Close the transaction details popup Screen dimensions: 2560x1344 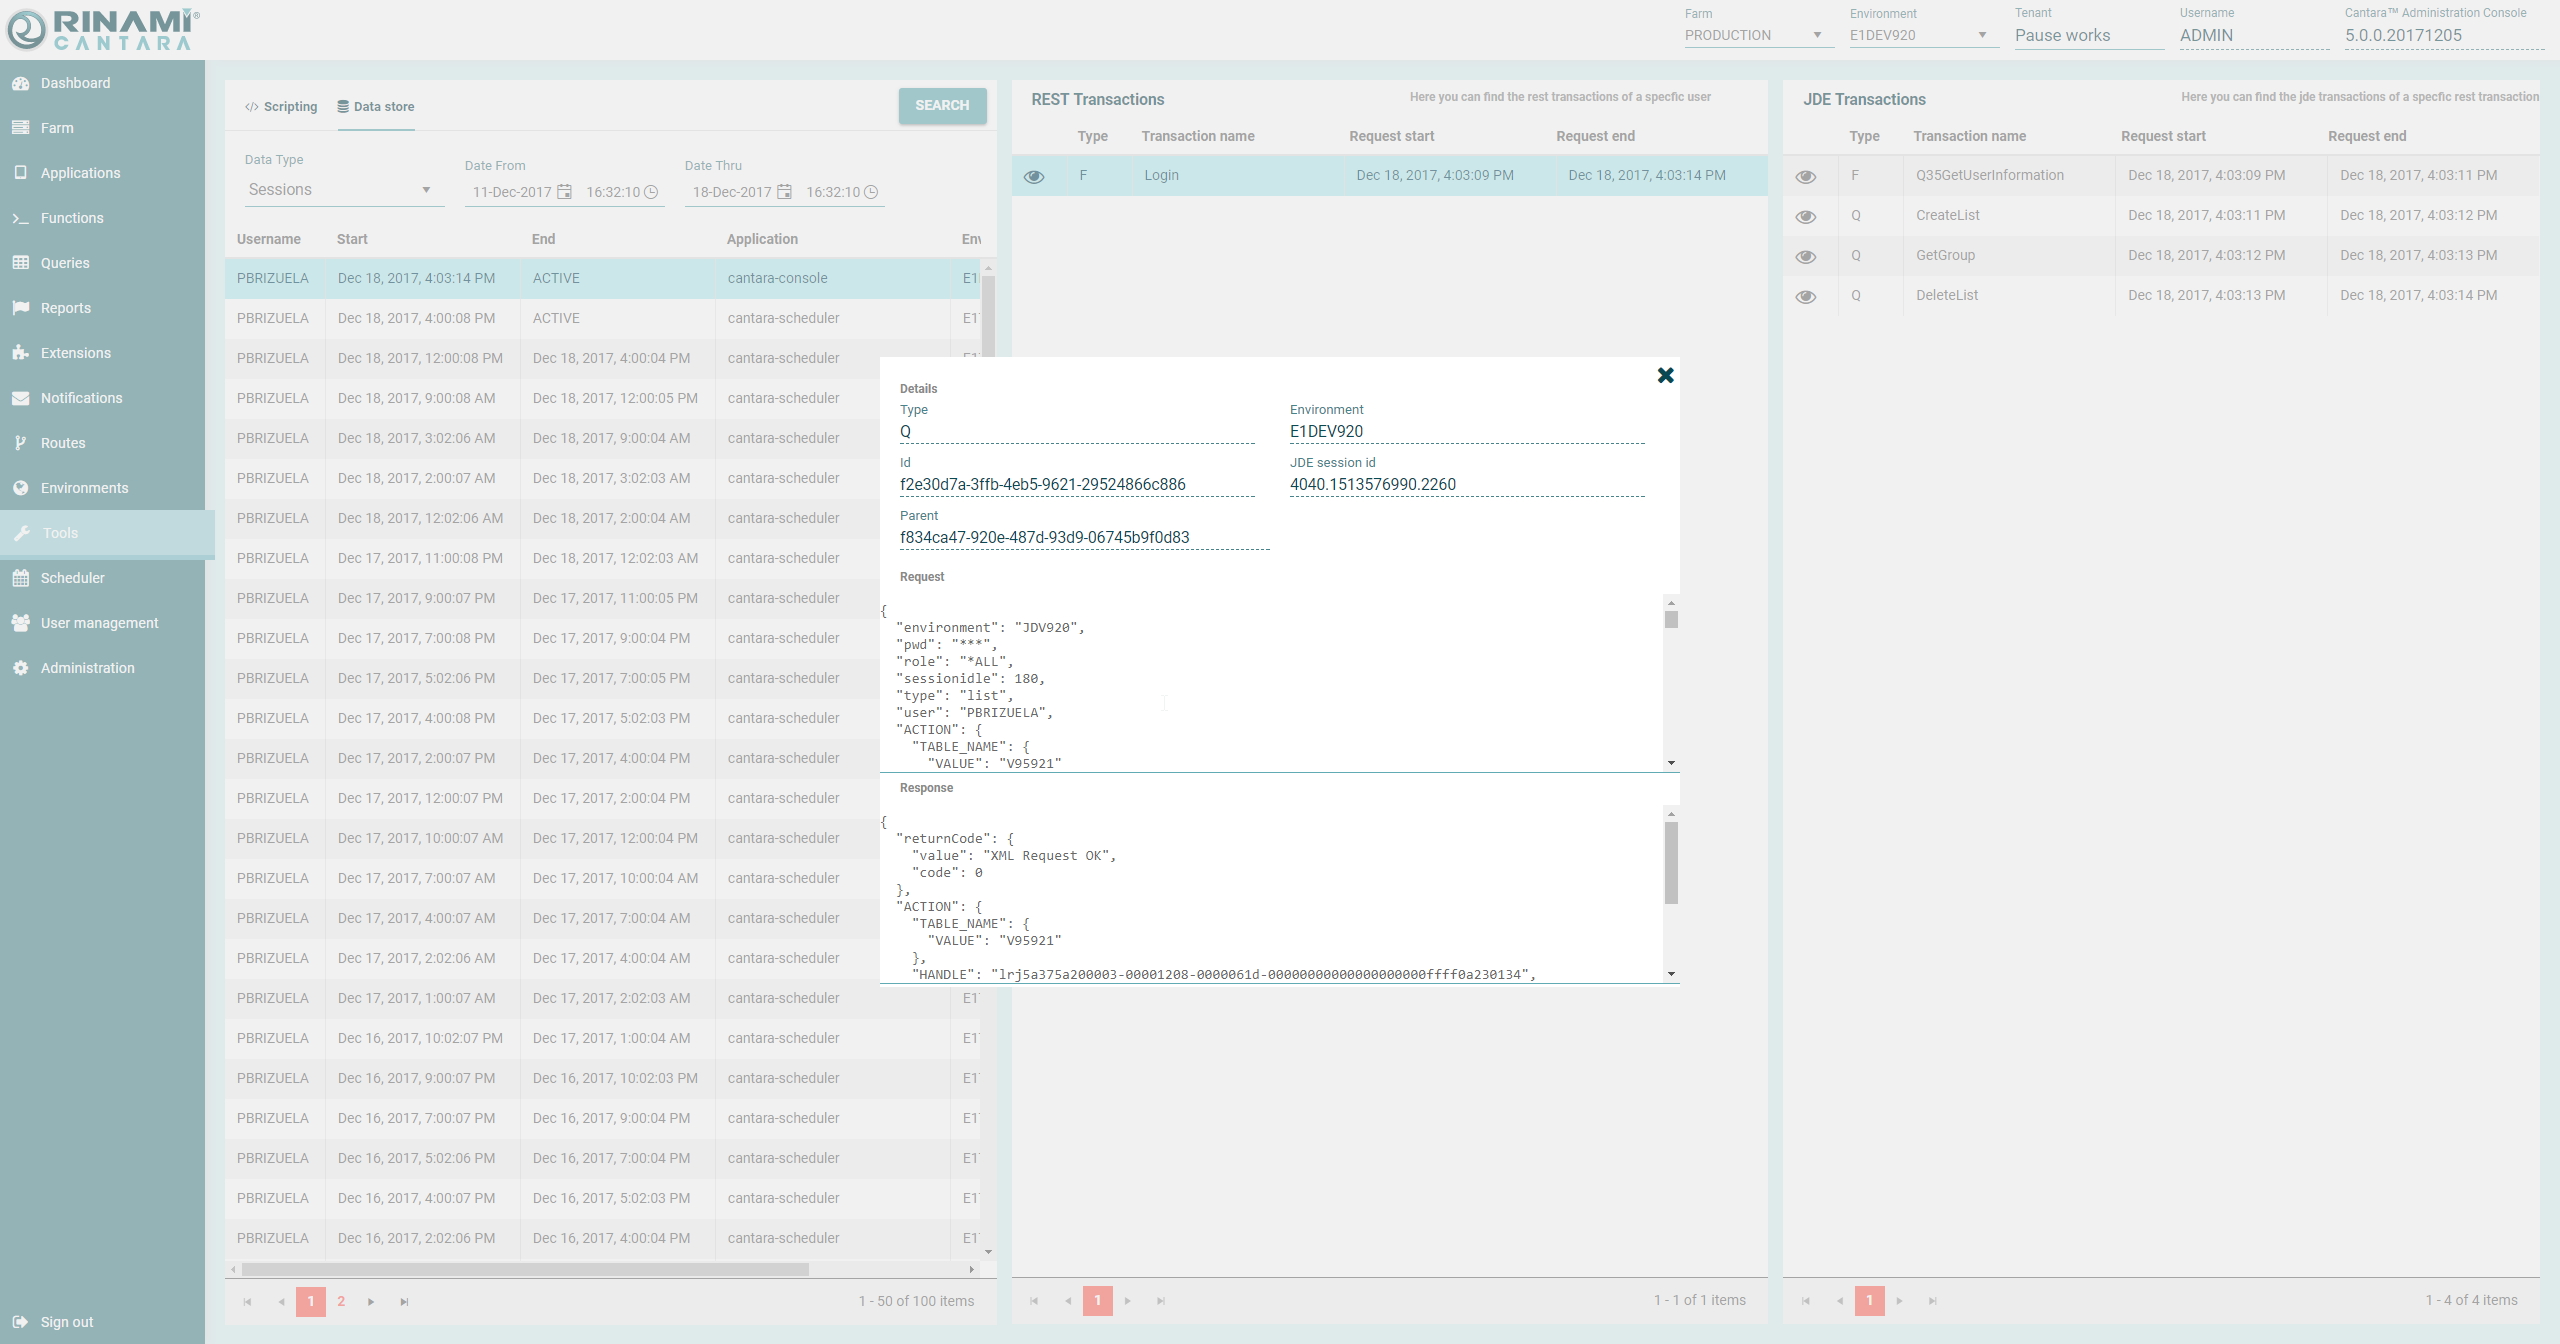[1665, 375]
